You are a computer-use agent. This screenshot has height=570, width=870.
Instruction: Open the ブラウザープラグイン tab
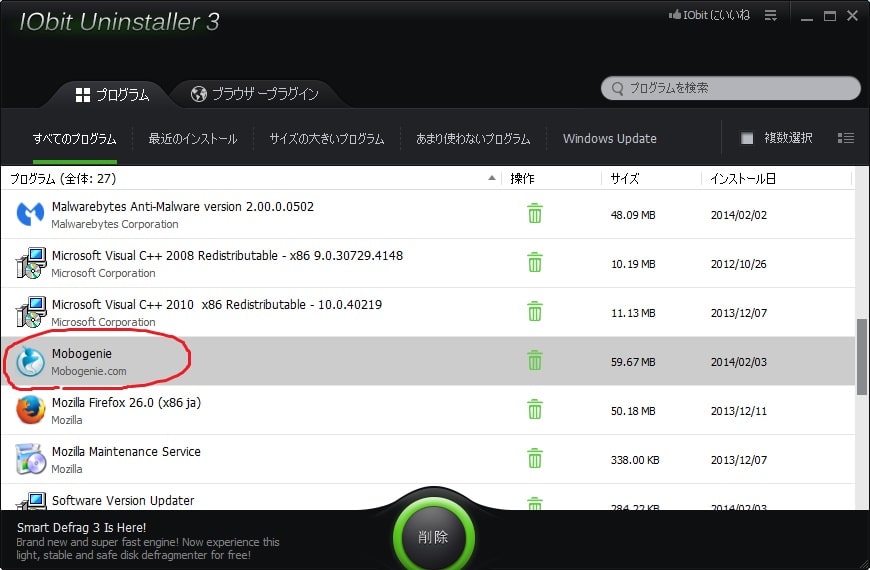(255, 94)
